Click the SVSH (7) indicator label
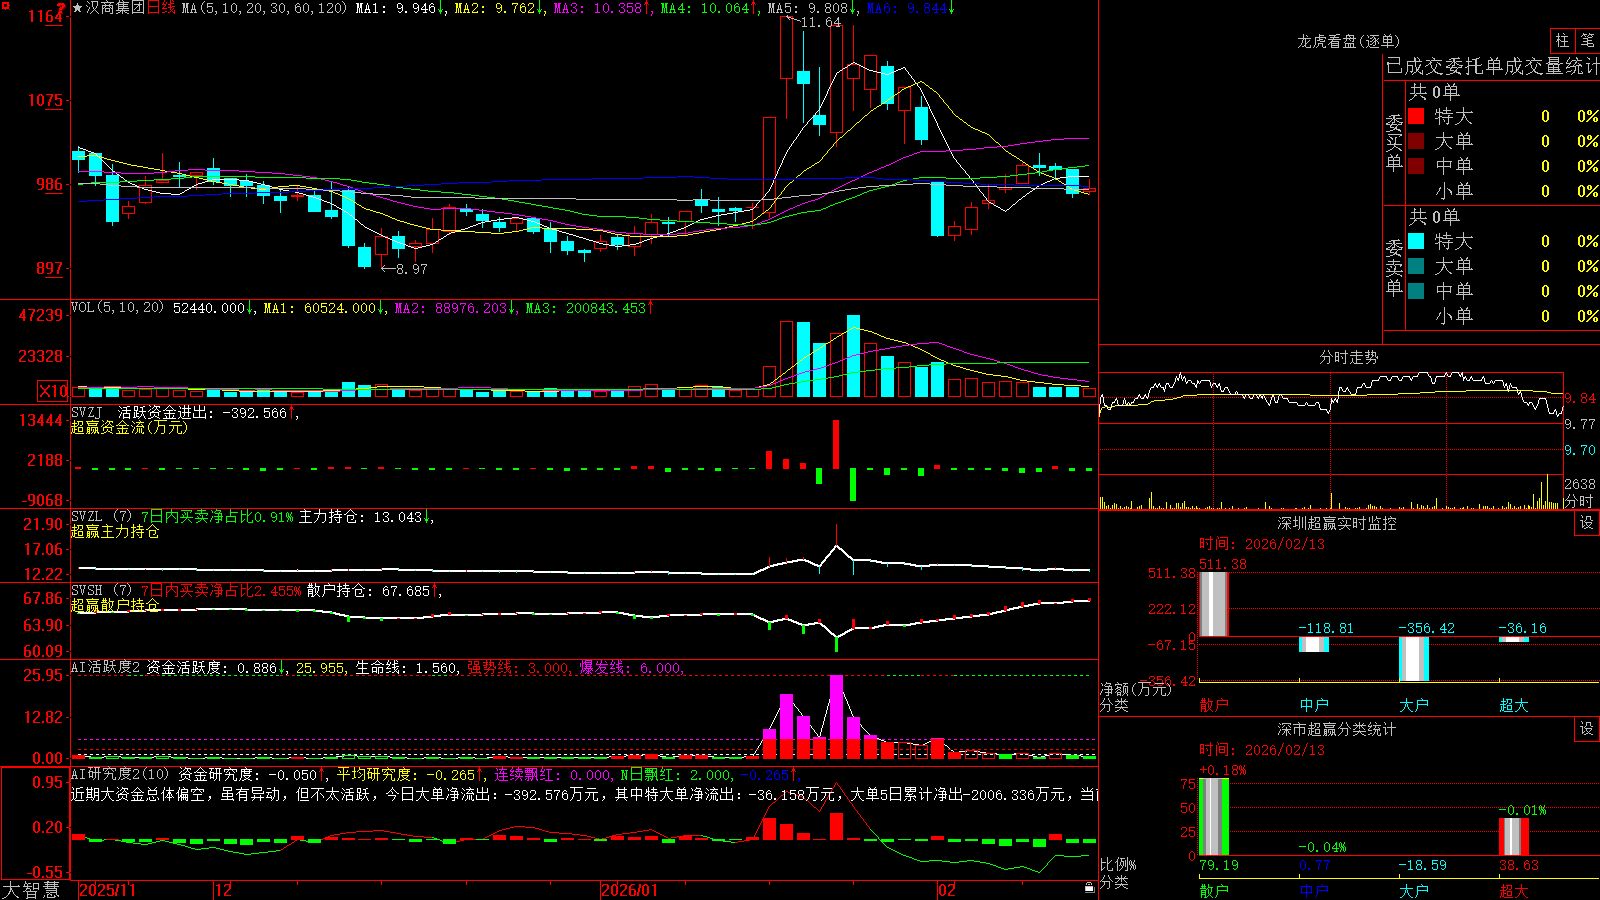This screenshot has height=900, width=1600. pyautogui.click(x=101, y=591)
